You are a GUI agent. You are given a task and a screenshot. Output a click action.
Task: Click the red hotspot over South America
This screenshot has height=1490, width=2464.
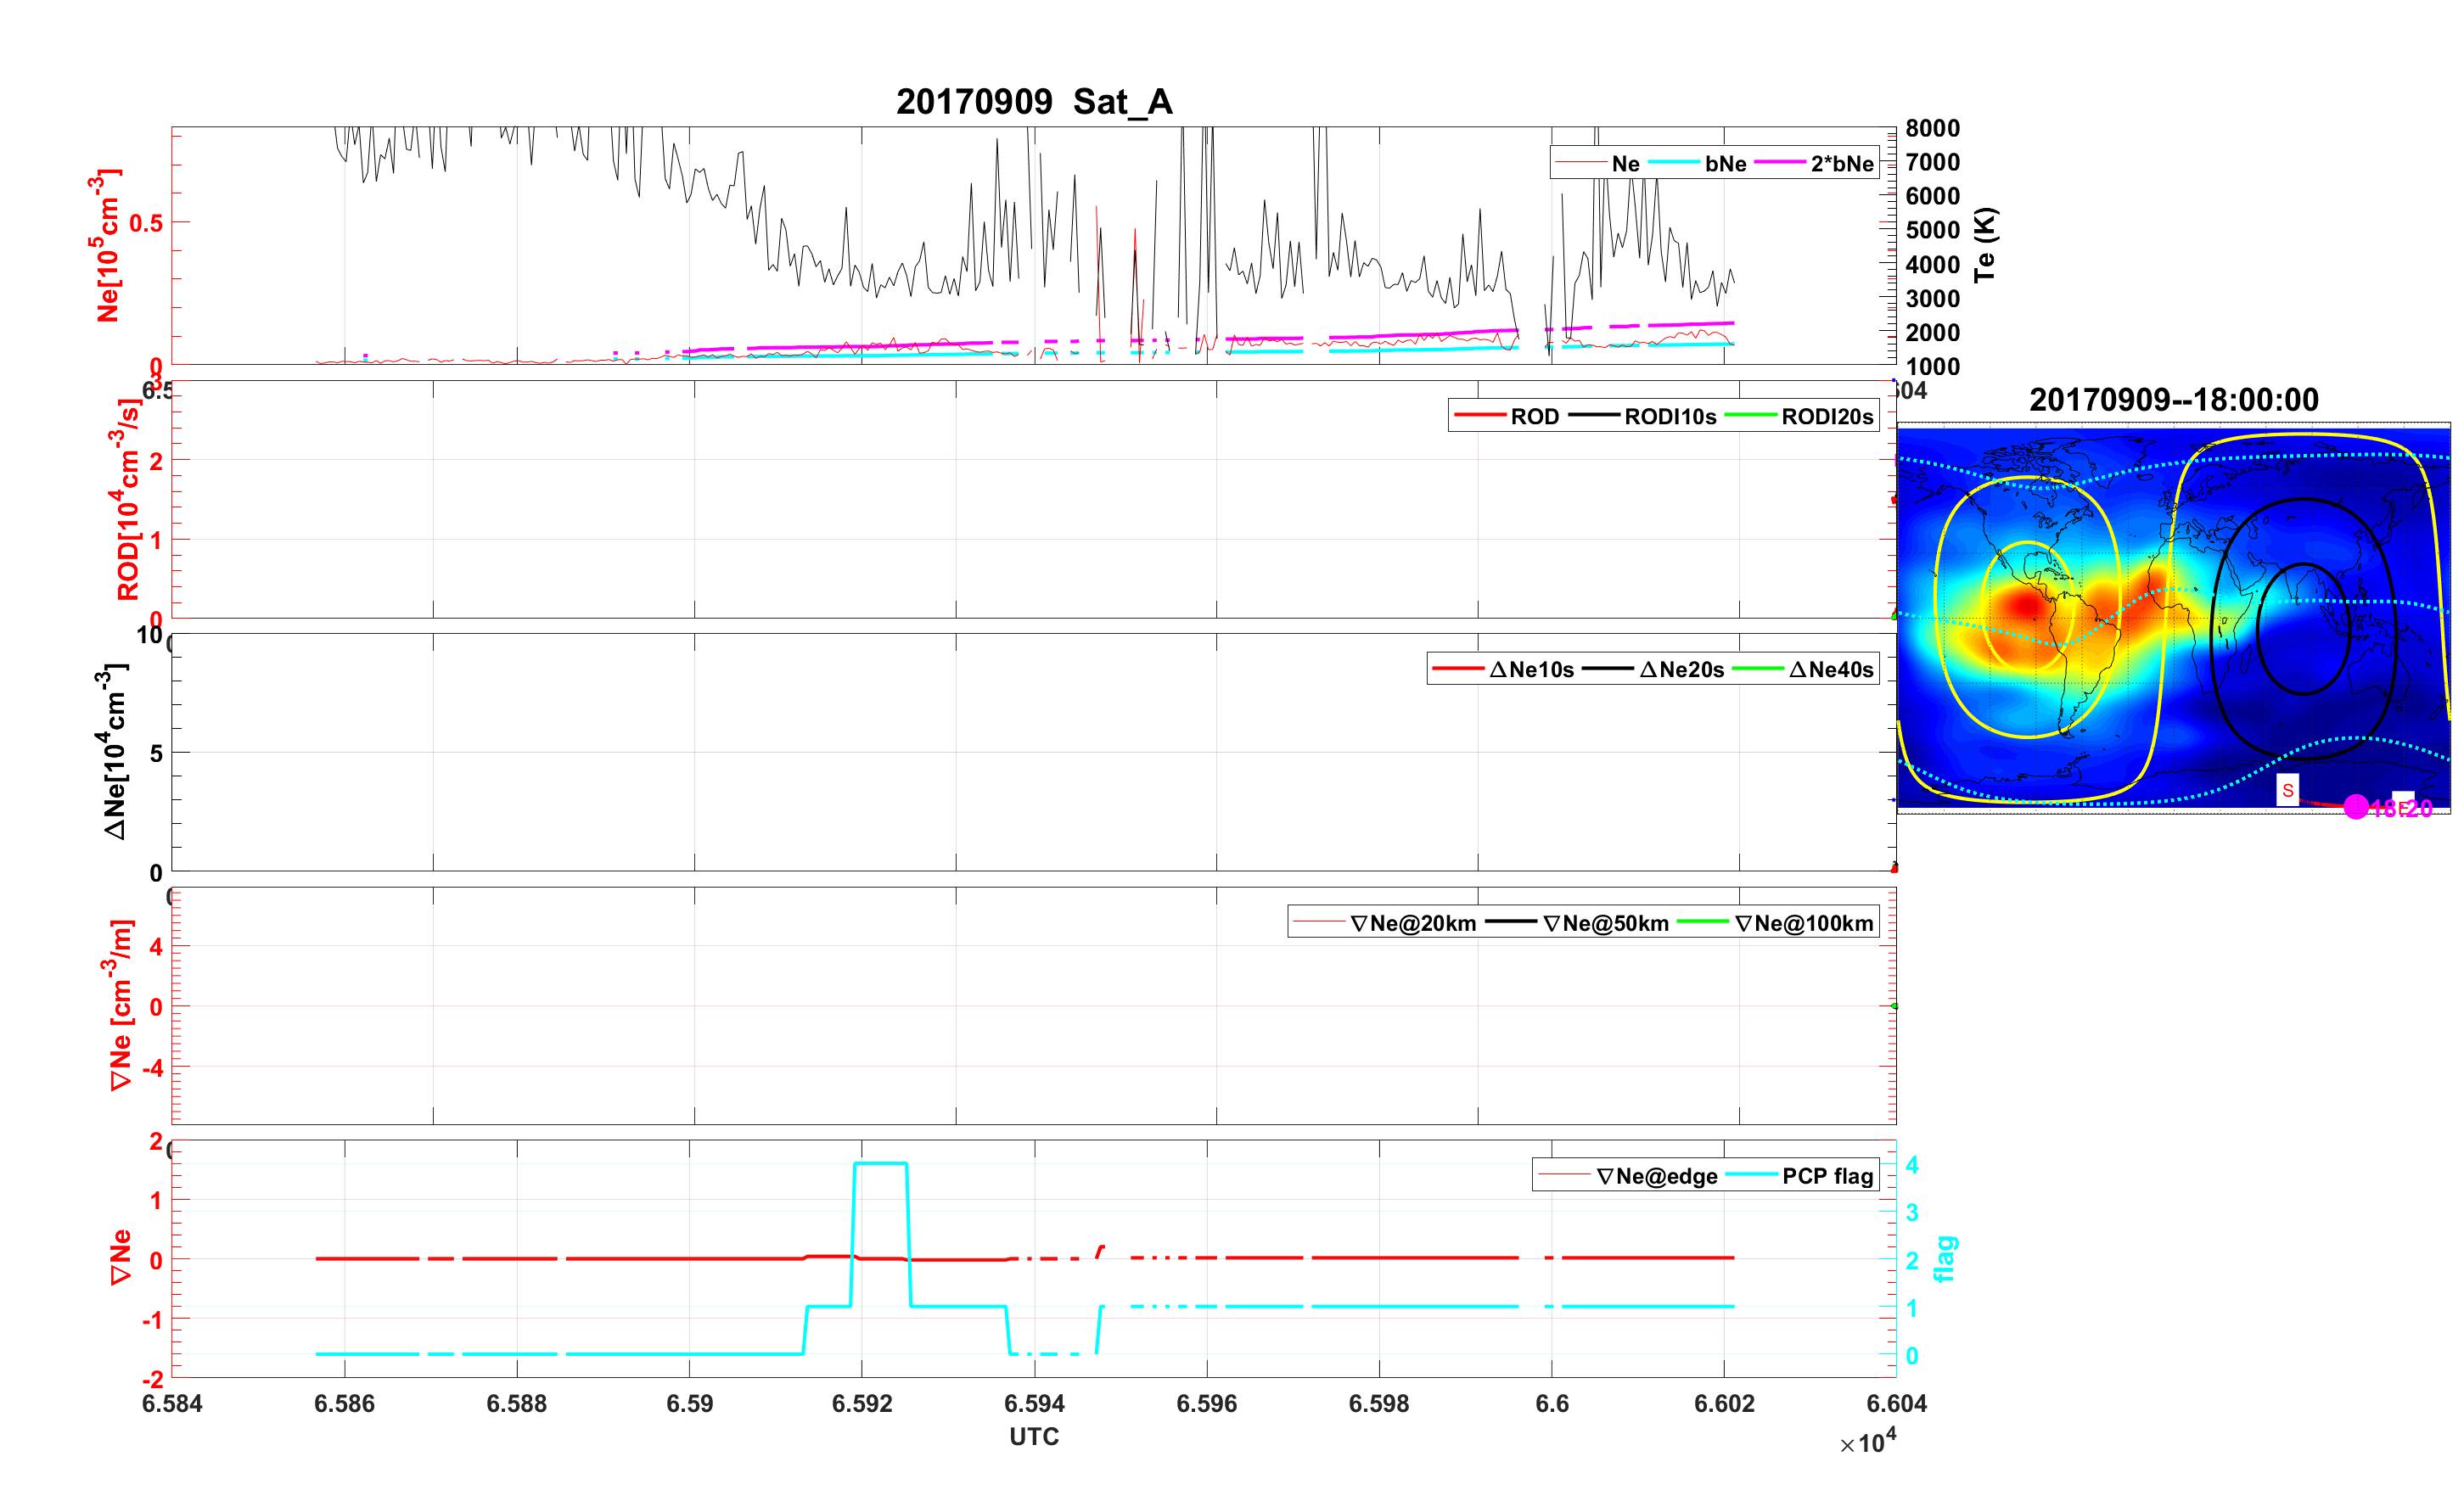coord(2026,605)
